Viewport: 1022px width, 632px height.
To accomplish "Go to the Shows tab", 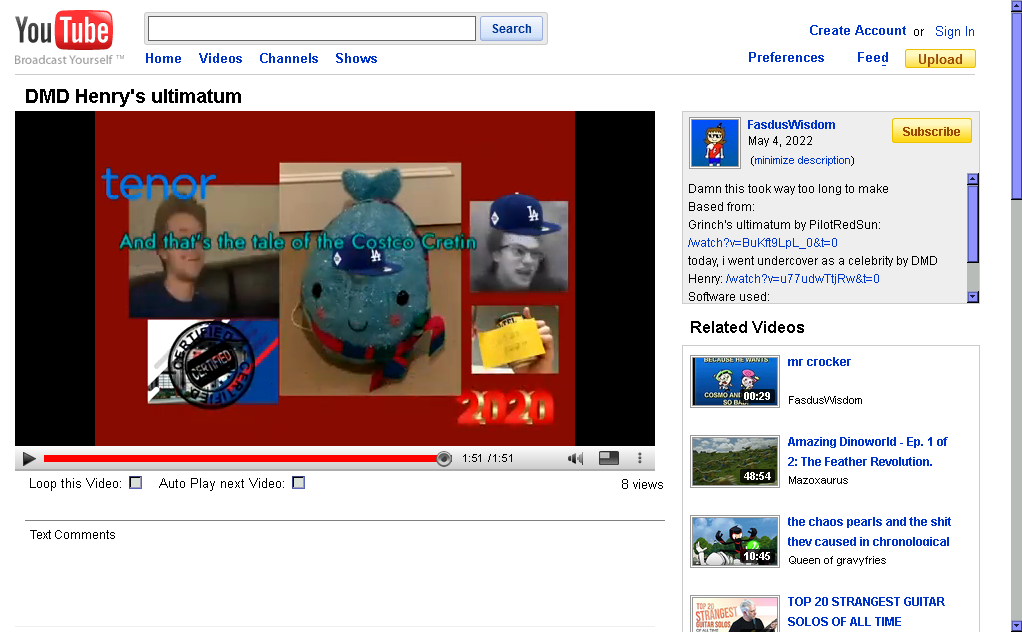I will click(356, 58).
